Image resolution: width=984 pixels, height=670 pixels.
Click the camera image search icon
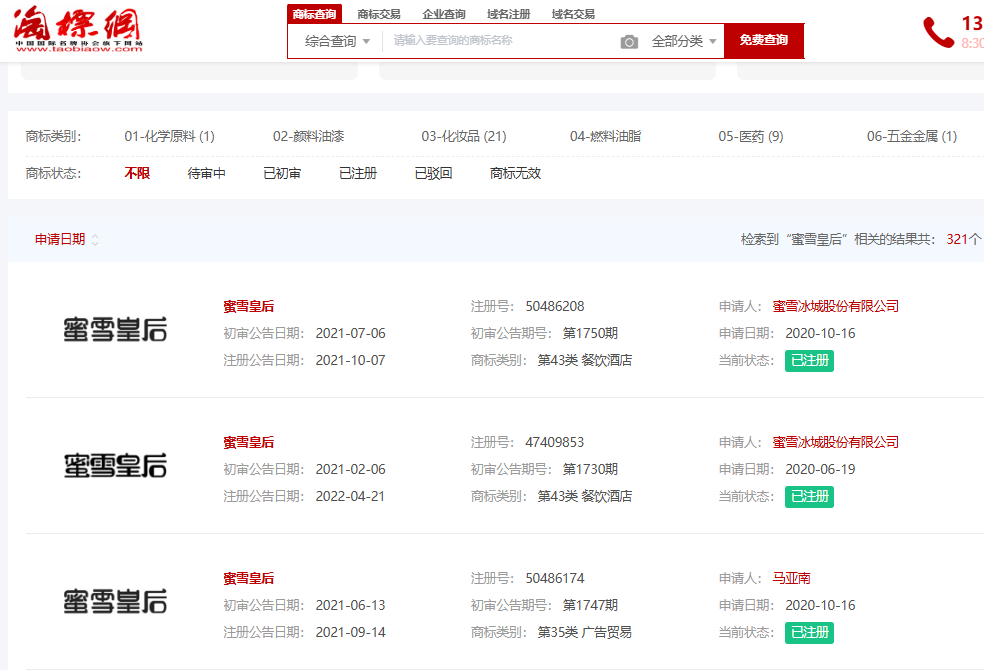[629, 41]
